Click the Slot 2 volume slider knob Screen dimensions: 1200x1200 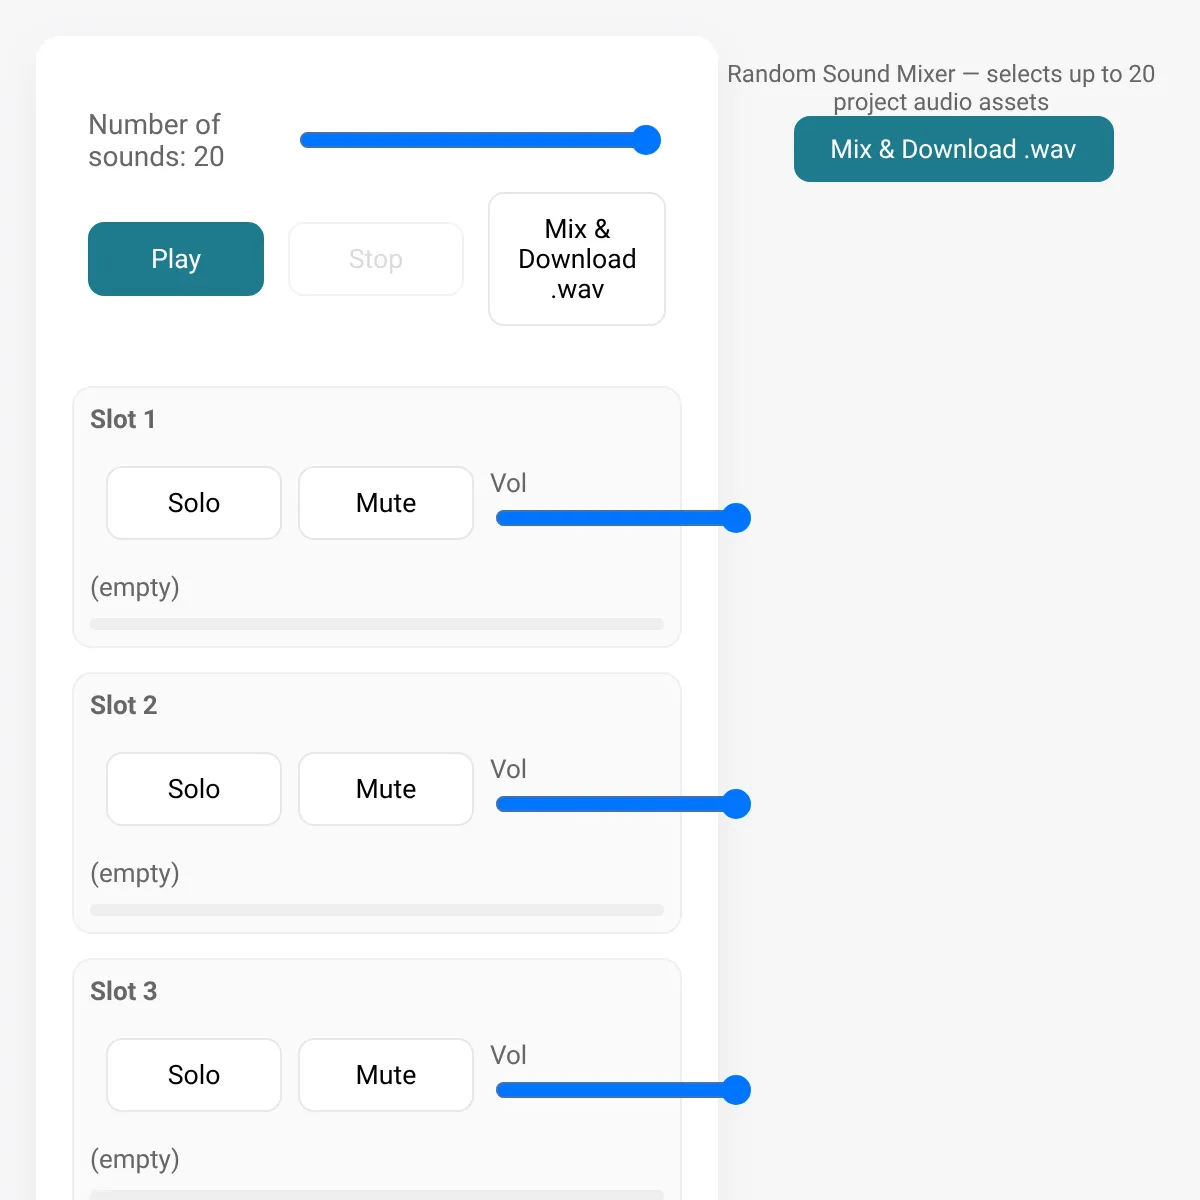736,804
